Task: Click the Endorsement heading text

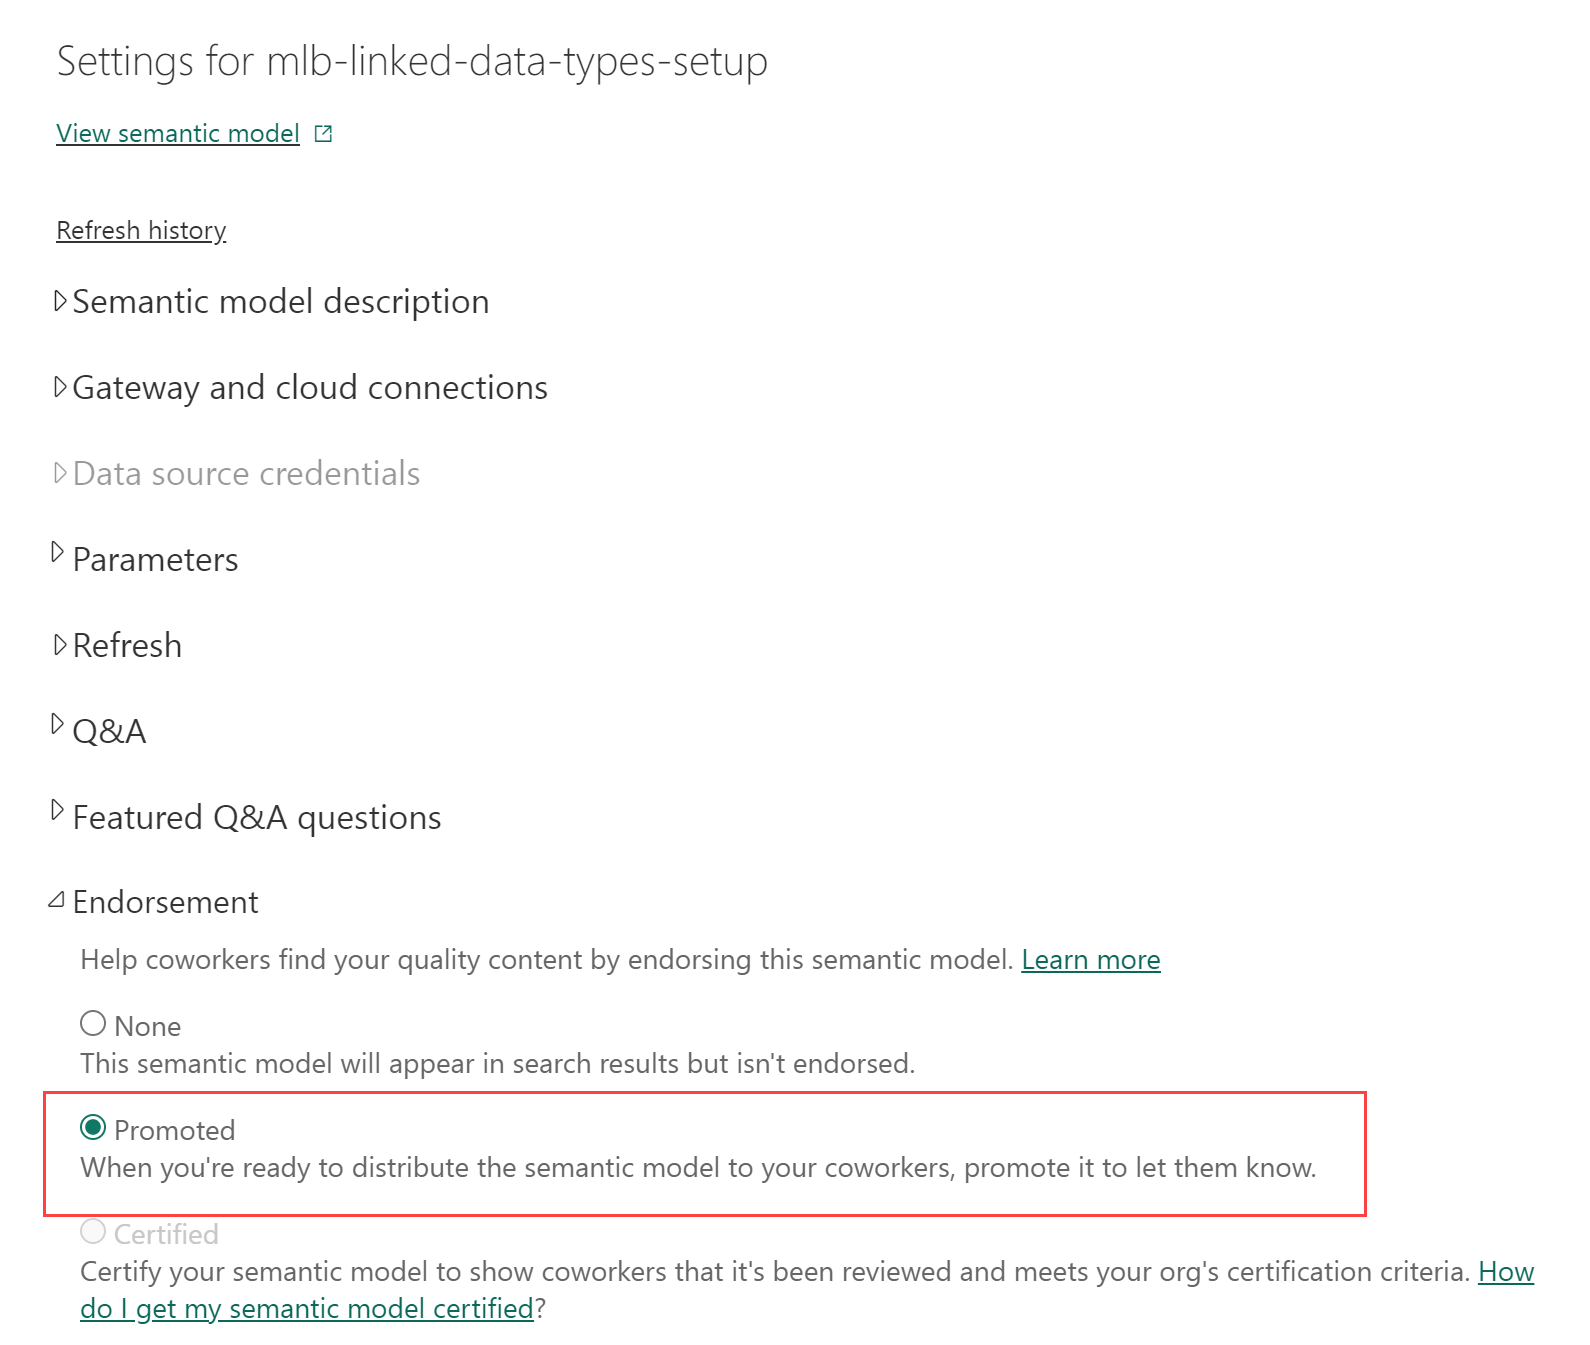Action: [166, 903]
